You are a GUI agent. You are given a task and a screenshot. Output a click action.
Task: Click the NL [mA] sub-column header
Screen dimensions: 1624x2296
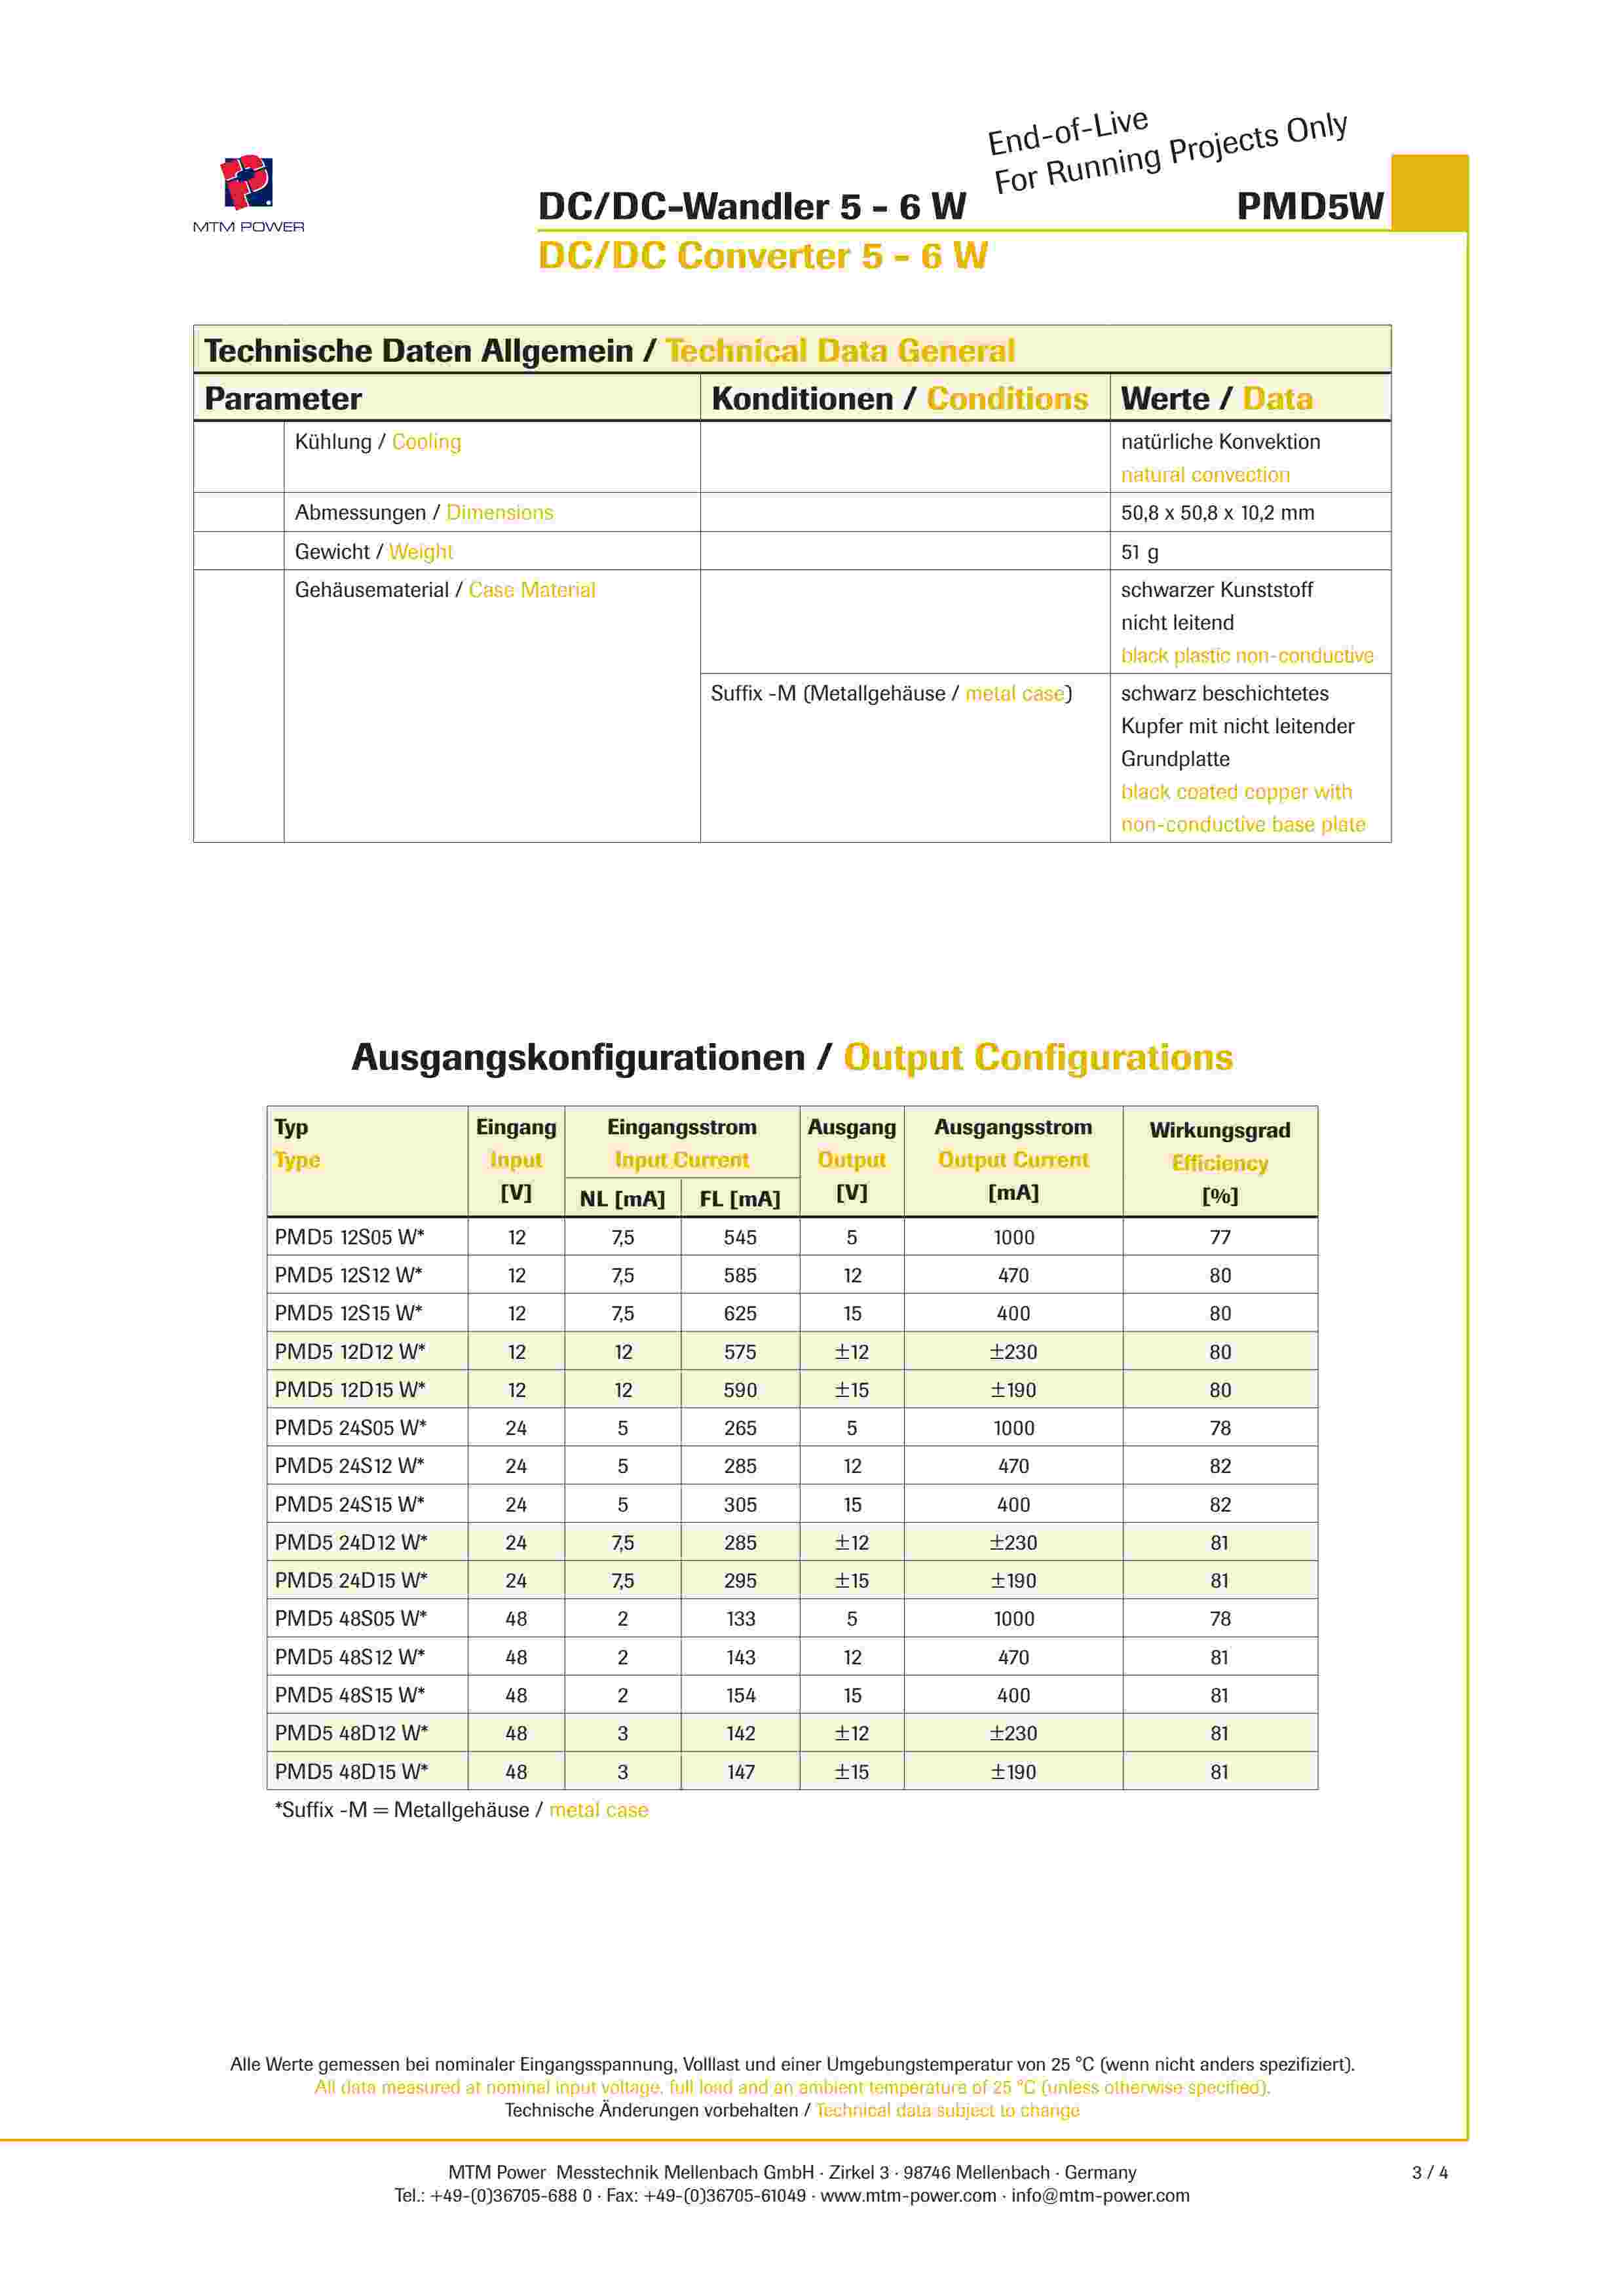622,1198
